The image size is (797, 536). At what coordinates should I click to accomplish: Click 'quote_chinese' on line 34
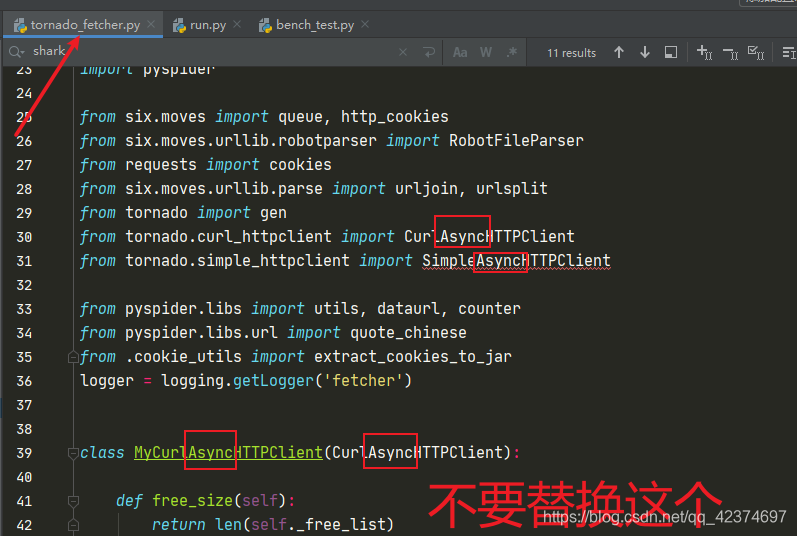pos(408,333)
